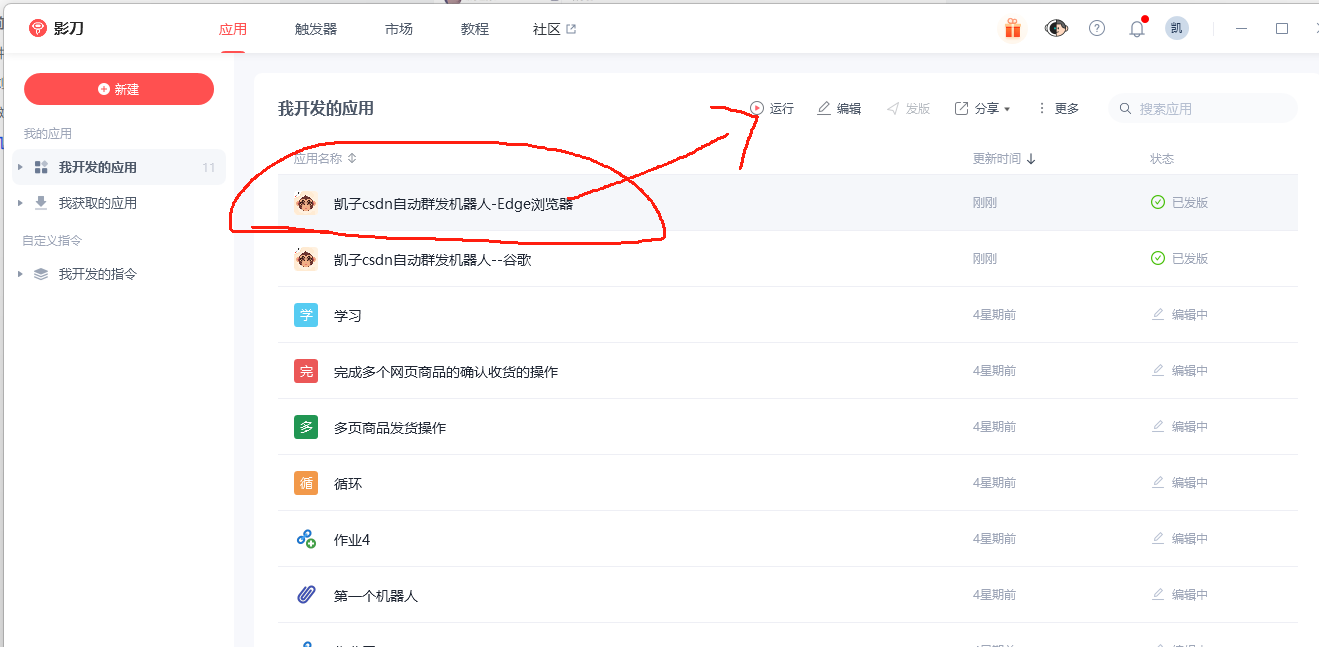Viewport: 1319px width, 647px height.
Task: Expand 我开发的应用 tree arrow
Action: 20,167
